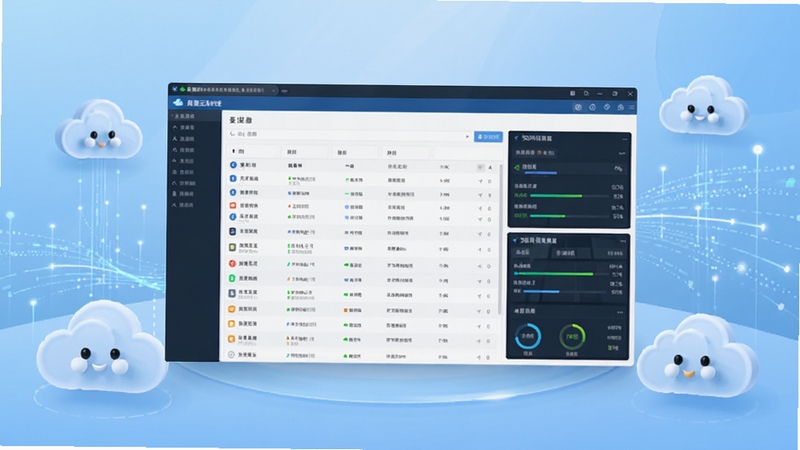Click the olive square icon with yellow center
This screenshot has width=800, height=450.
pos(232,247)
